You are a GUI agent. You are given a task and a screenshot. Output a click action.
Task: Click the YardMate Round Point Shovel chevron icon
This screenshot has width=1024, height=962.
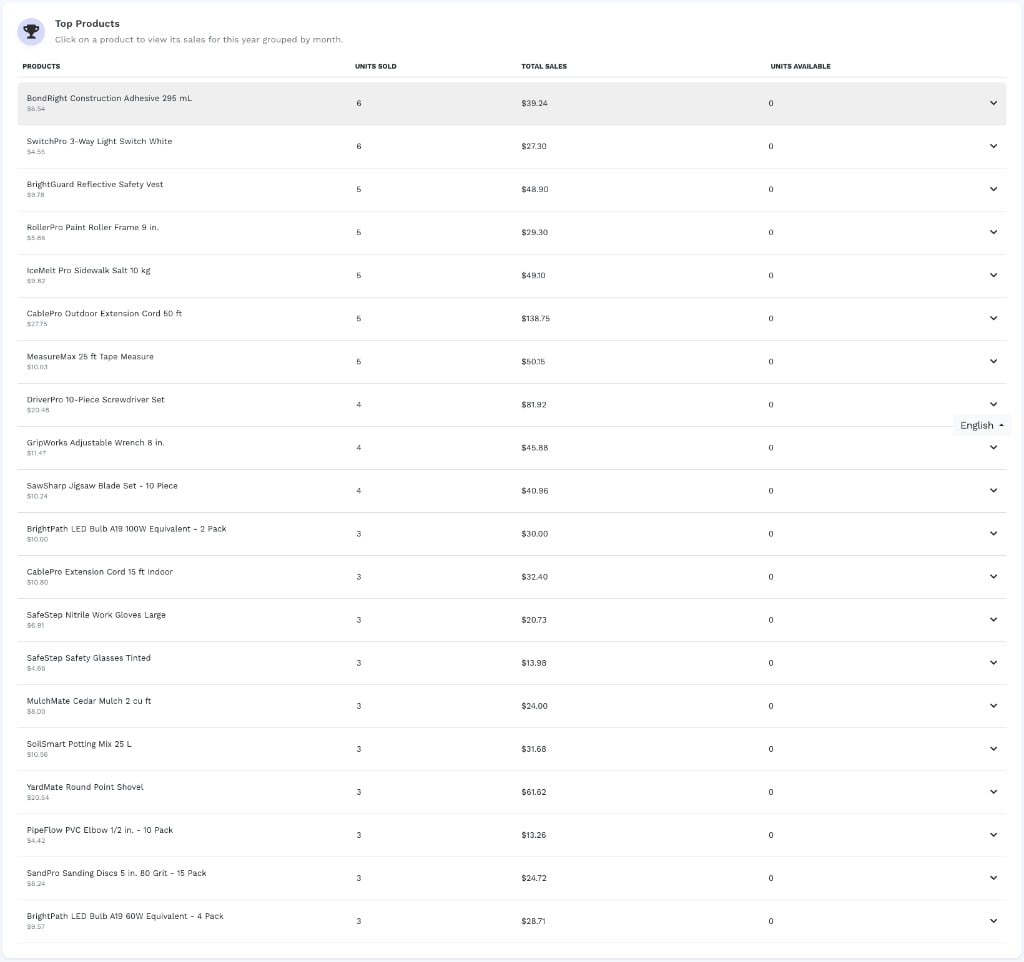point(993,792)
